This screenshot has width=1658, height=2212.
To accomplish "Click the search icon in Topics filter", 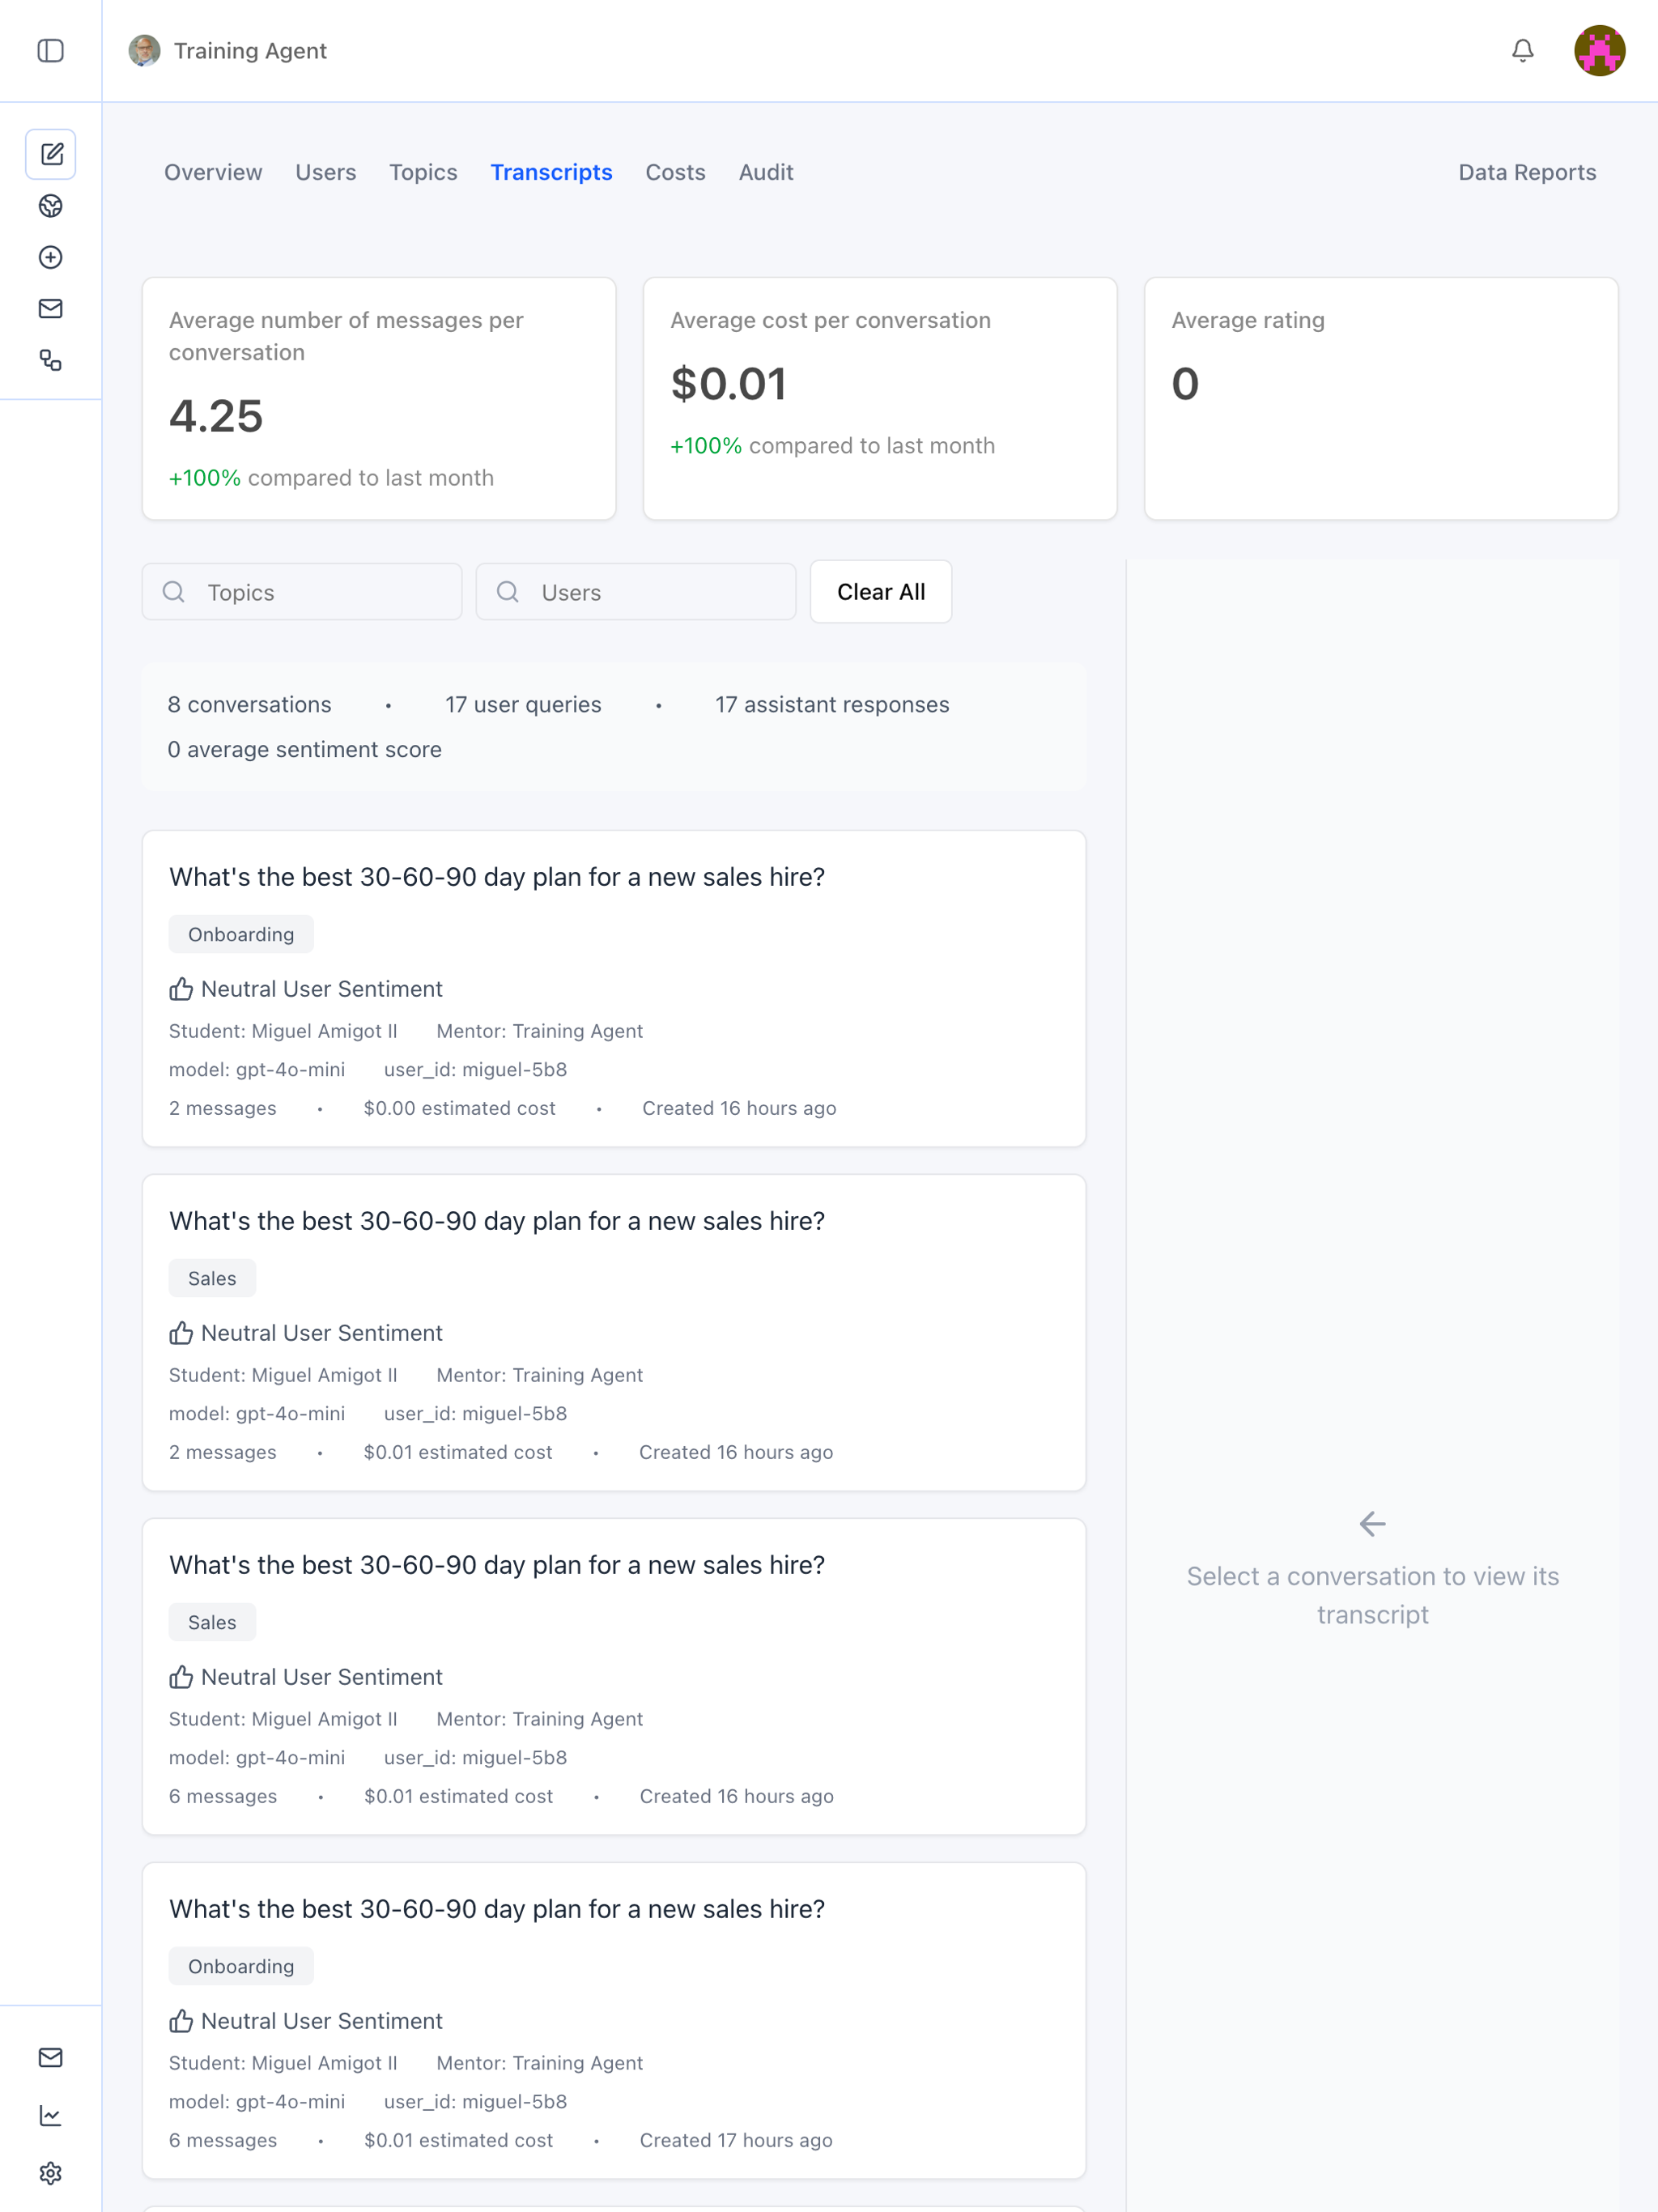I will pyautogui.click(x=174, y=592).
